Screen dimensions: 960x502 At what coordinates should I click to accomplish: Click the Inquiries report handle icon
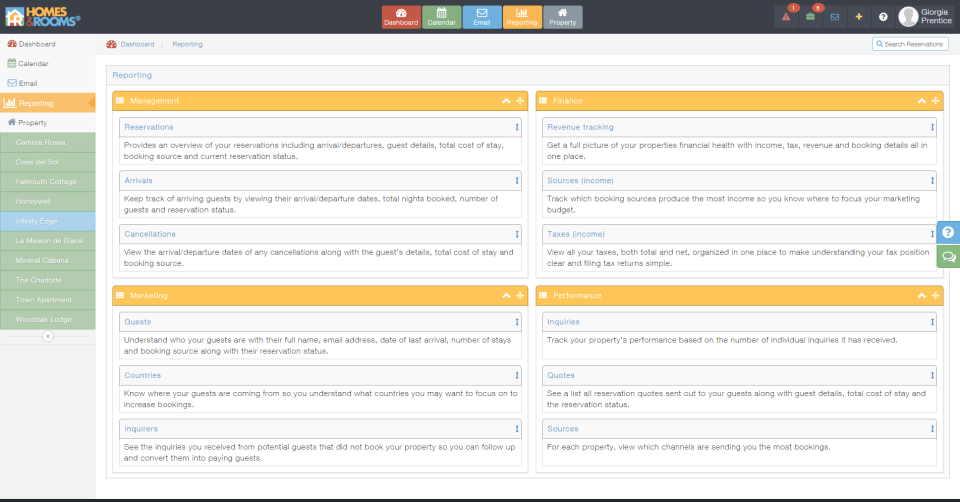pyautogui.click(x=932, y=322)
